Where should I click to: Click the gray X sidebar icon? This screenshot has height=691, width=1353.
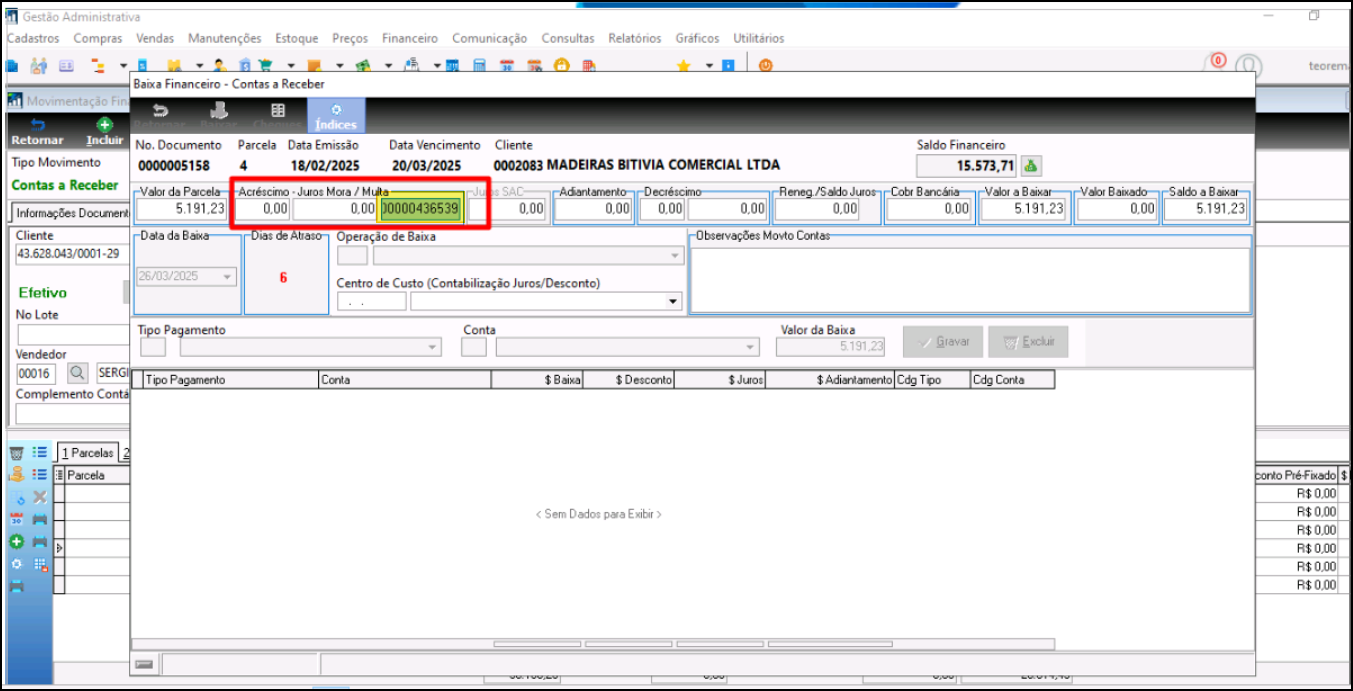tap(40, 497)
